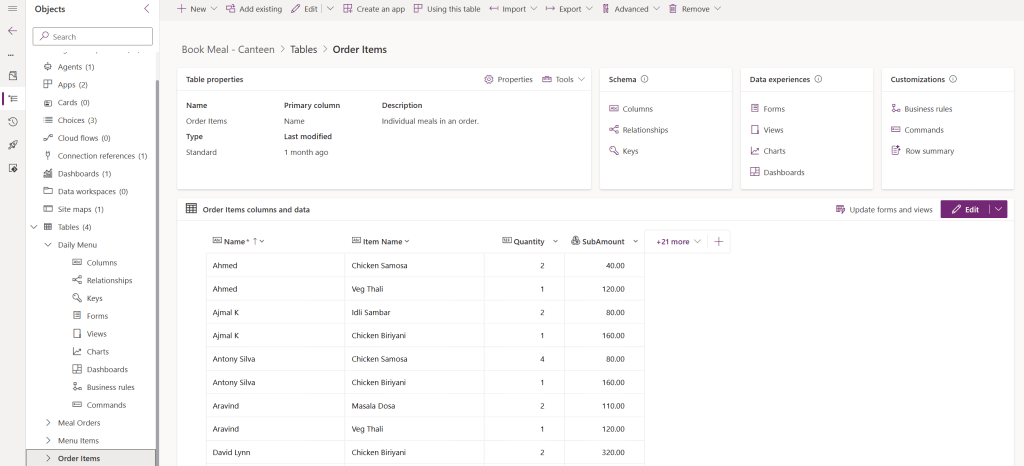Click the add column plus icon
The height and width of the screenshot is (466, 1024).
click(718, 241)
